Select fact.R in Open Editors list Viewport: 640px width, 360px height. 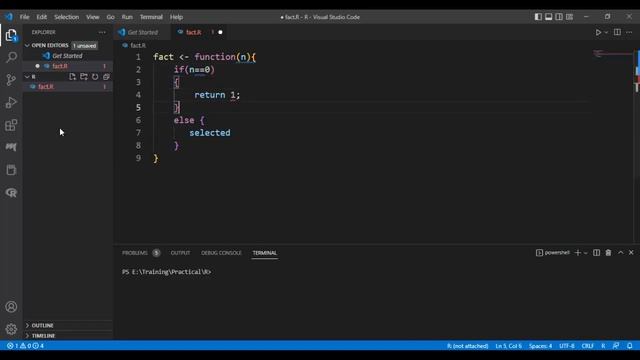tap(68, 66)
